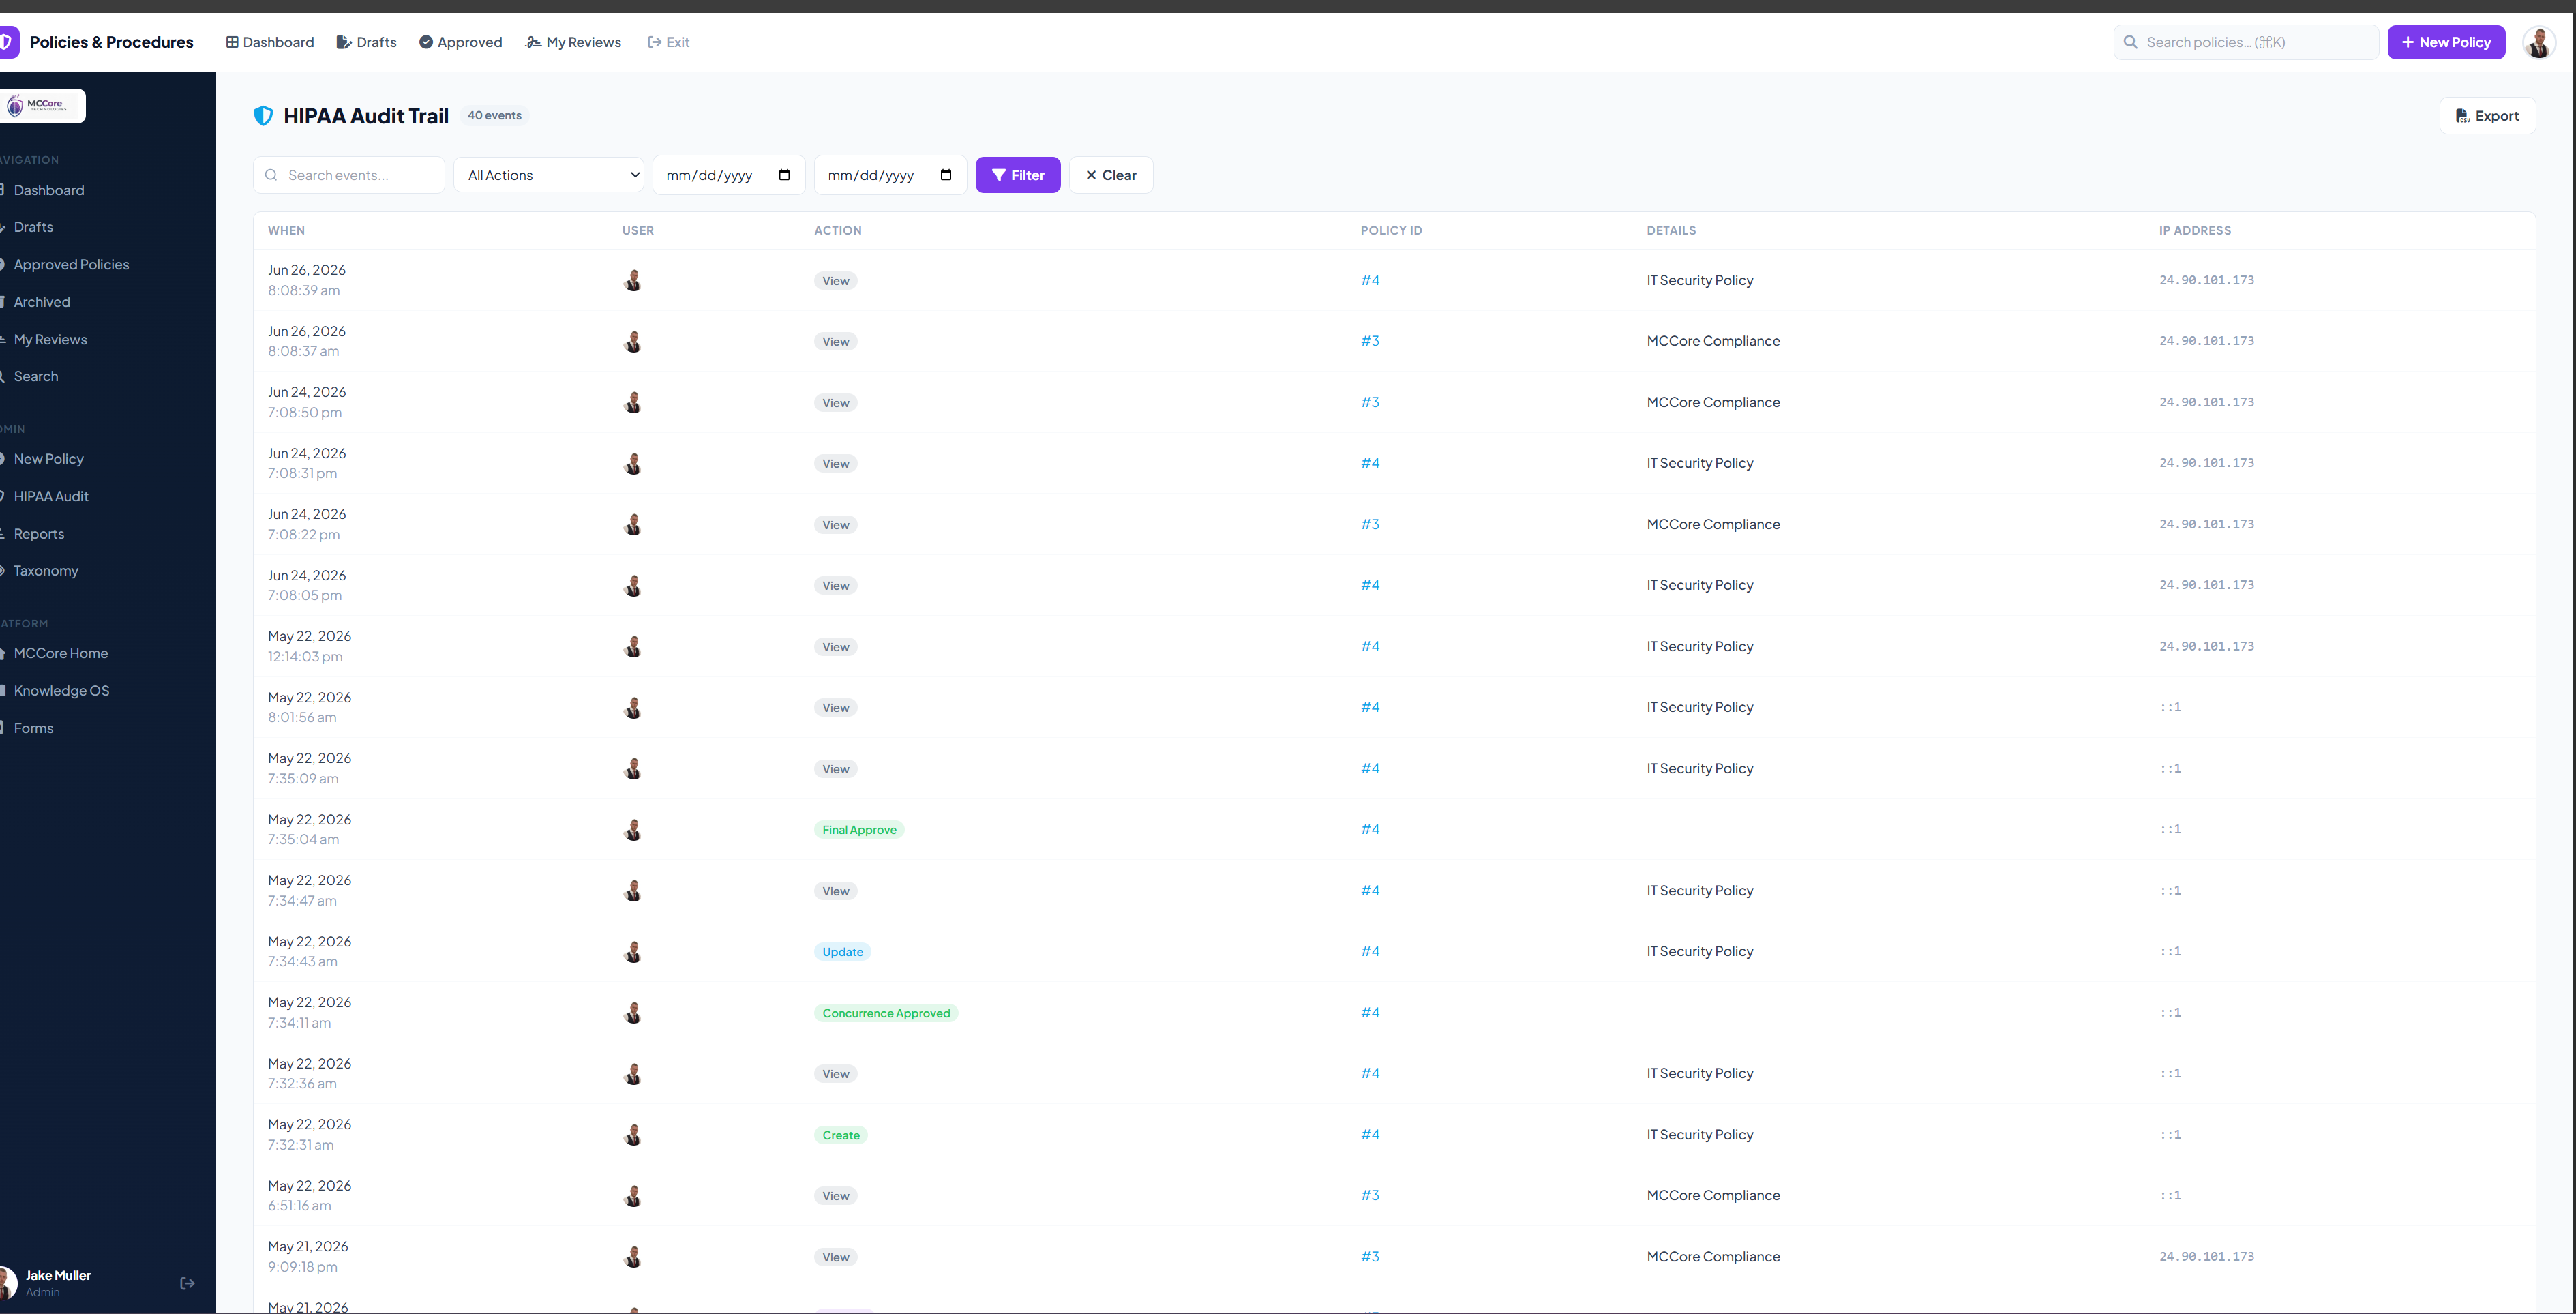Open Forms in the sidebar

(33, 728)
